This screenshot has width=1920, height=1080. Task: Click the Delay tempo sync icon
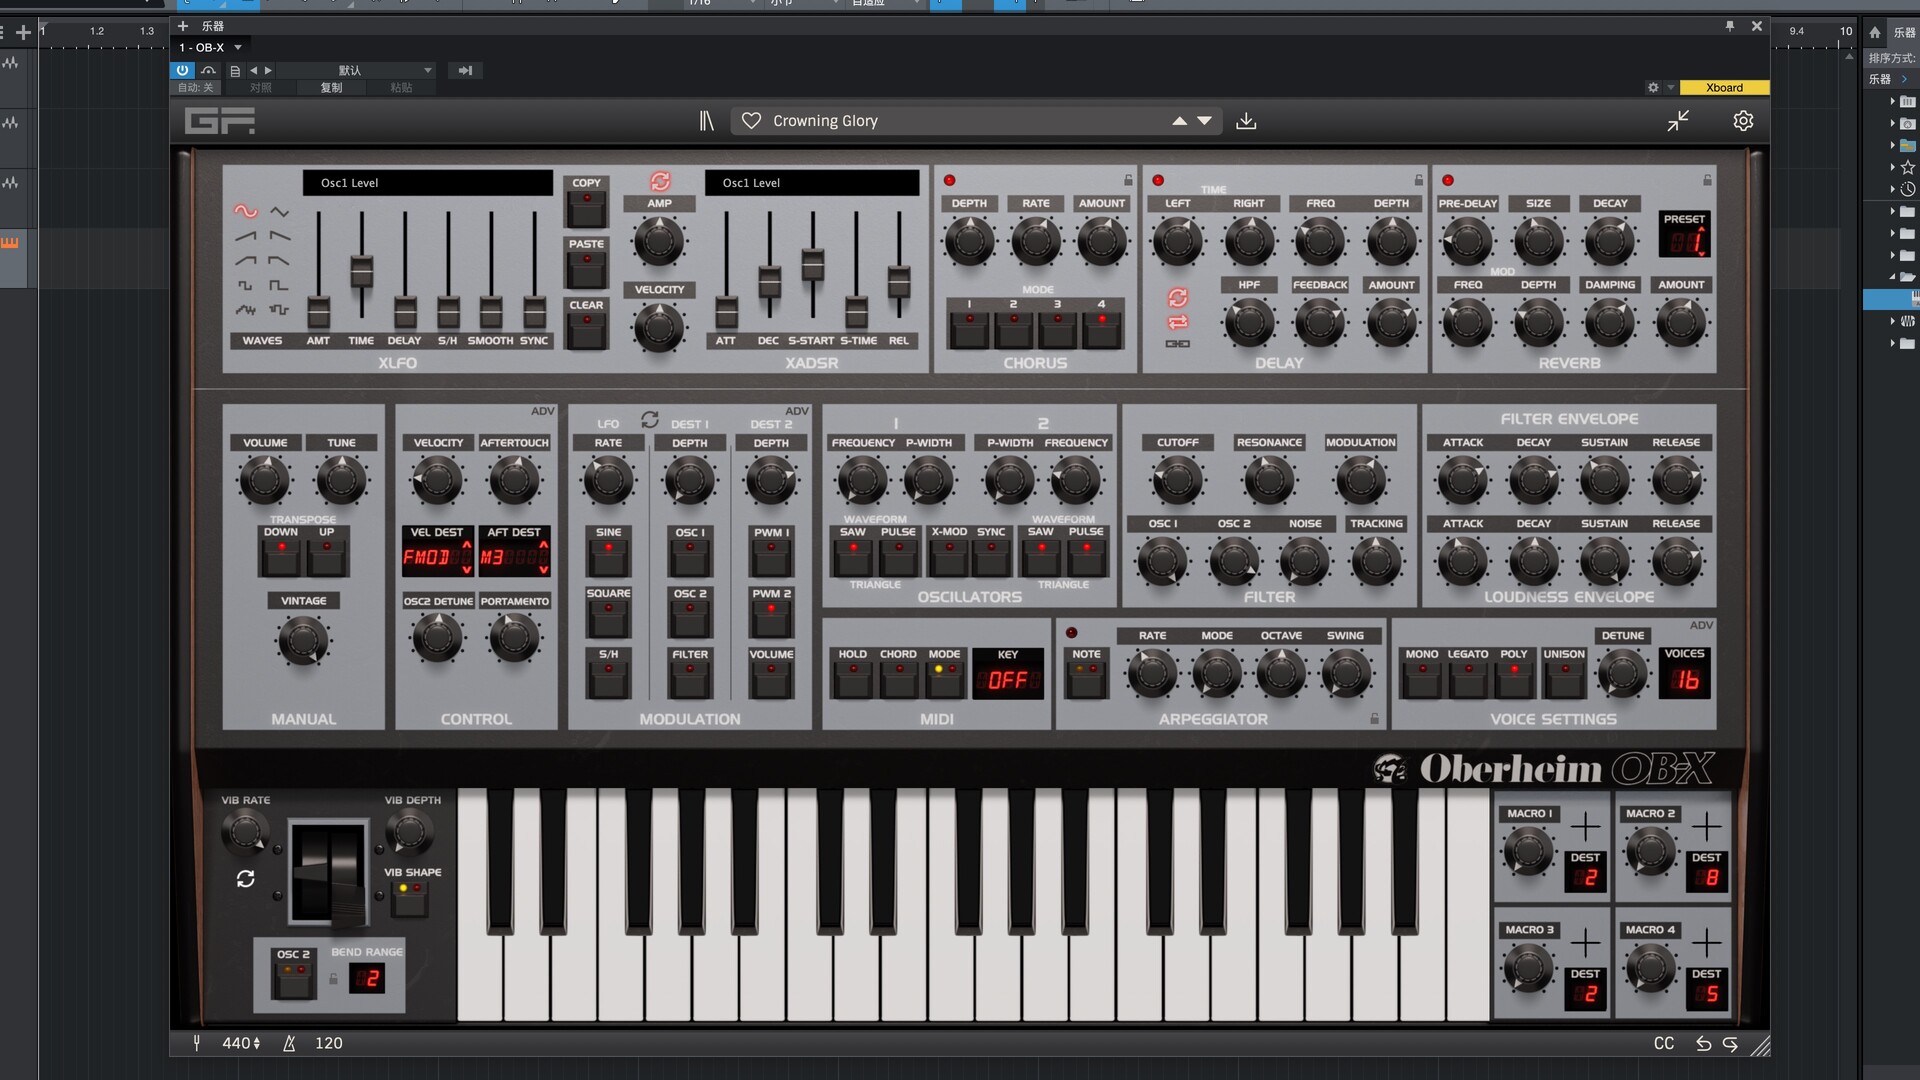1178,298
